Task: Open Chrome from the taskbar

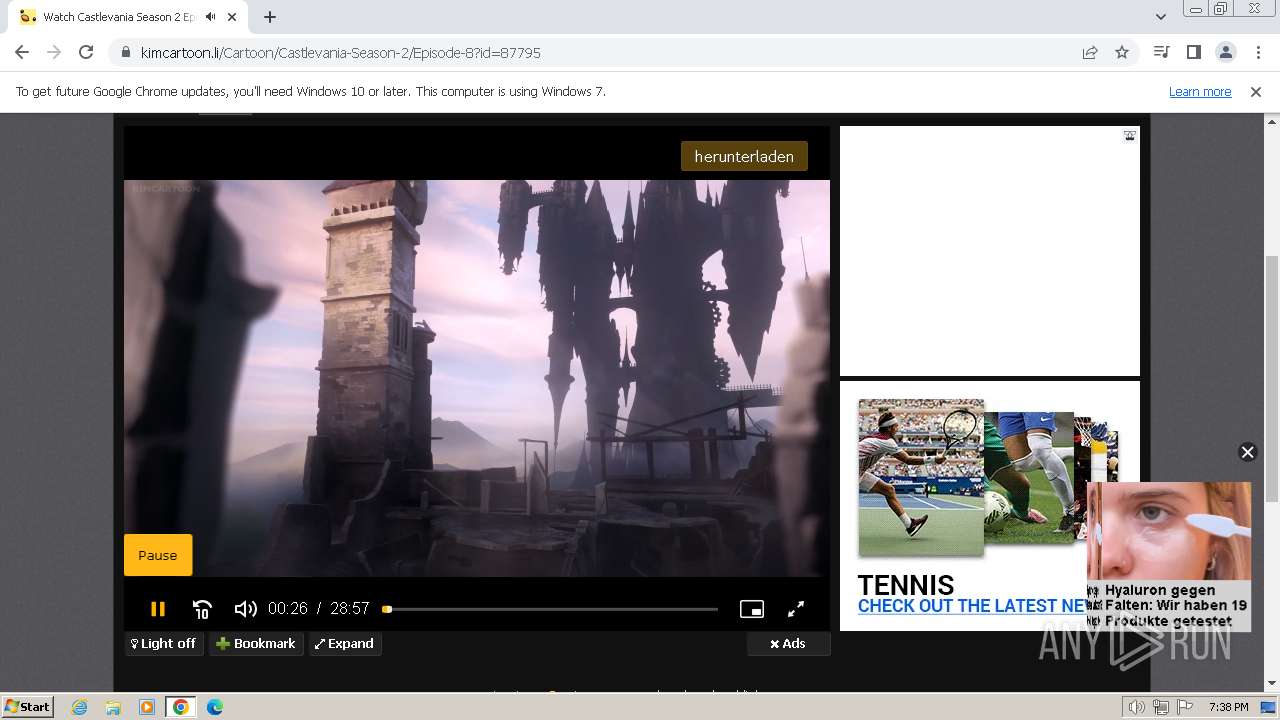Action: pyautogui.click(x=181, y=707)
